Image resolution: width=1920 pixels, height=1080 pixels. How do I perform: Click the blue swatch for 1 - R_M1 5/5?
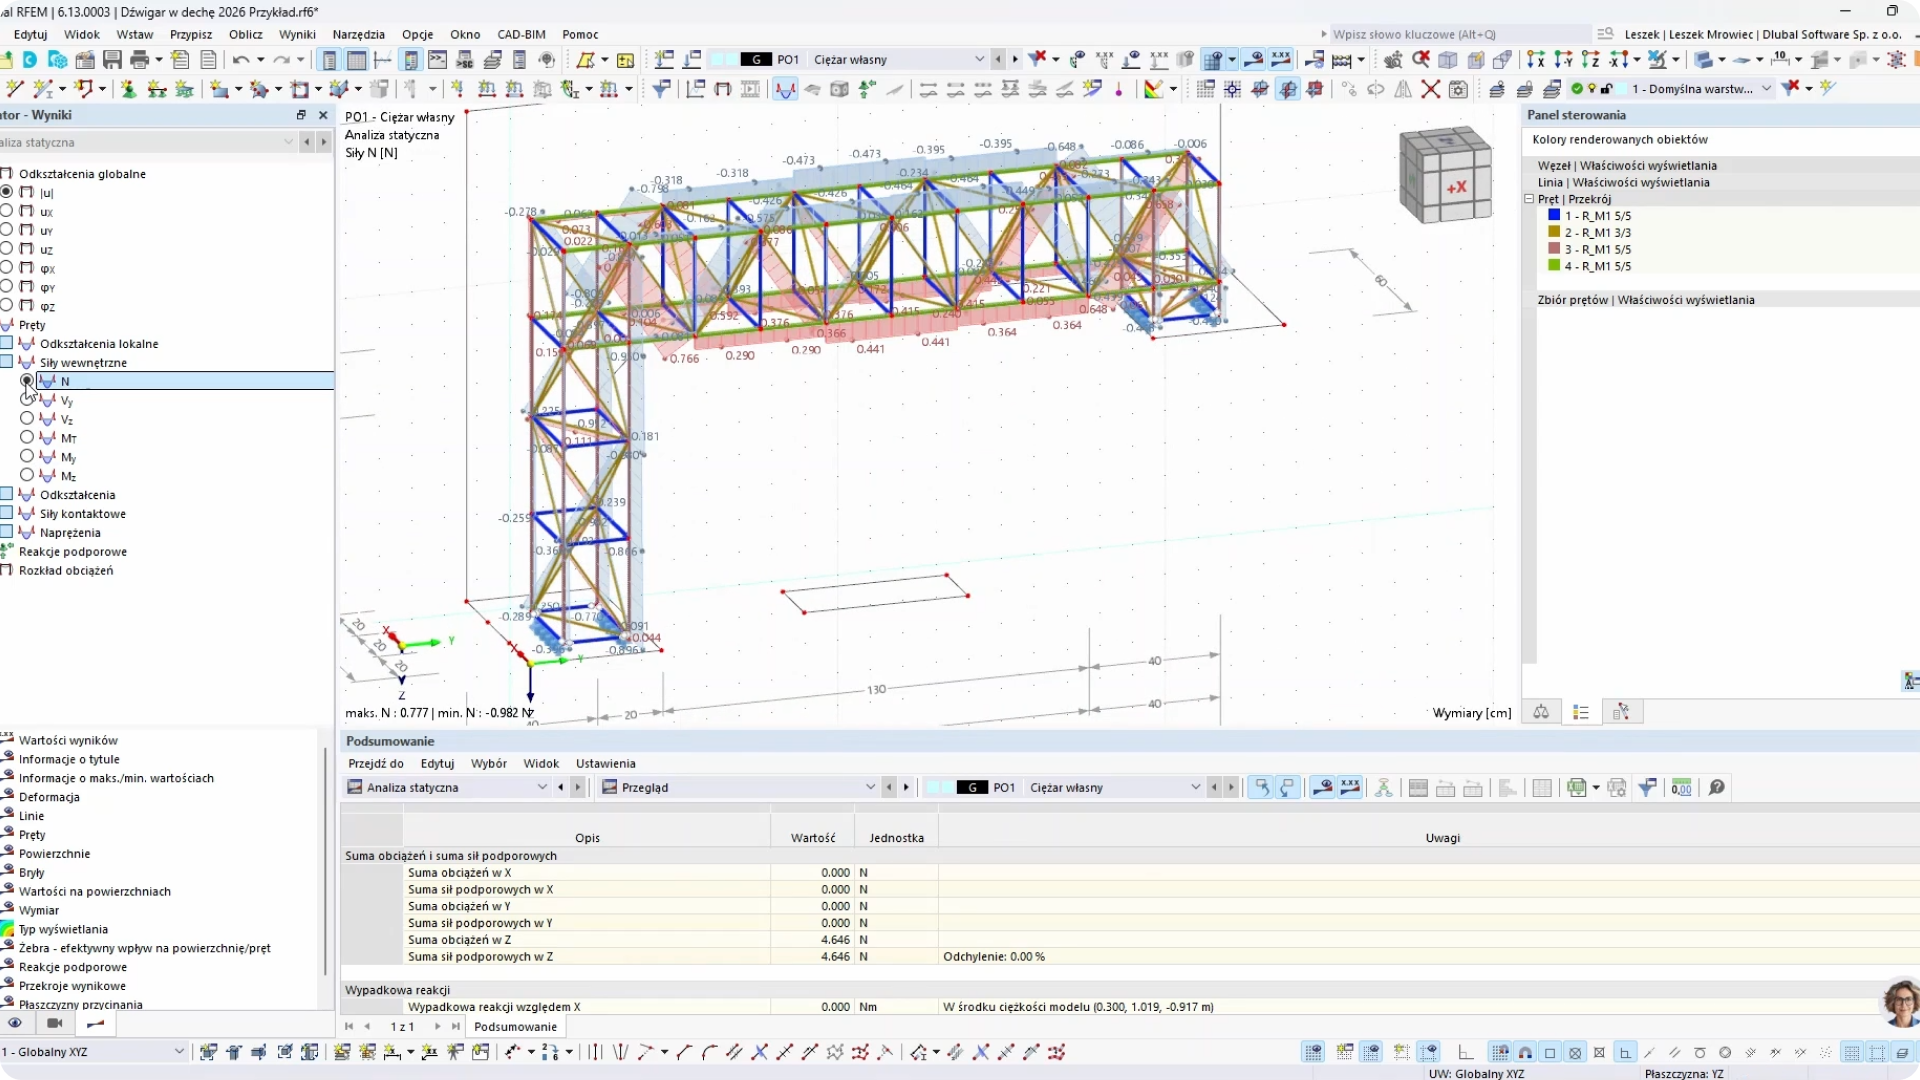coord(1554,215)
